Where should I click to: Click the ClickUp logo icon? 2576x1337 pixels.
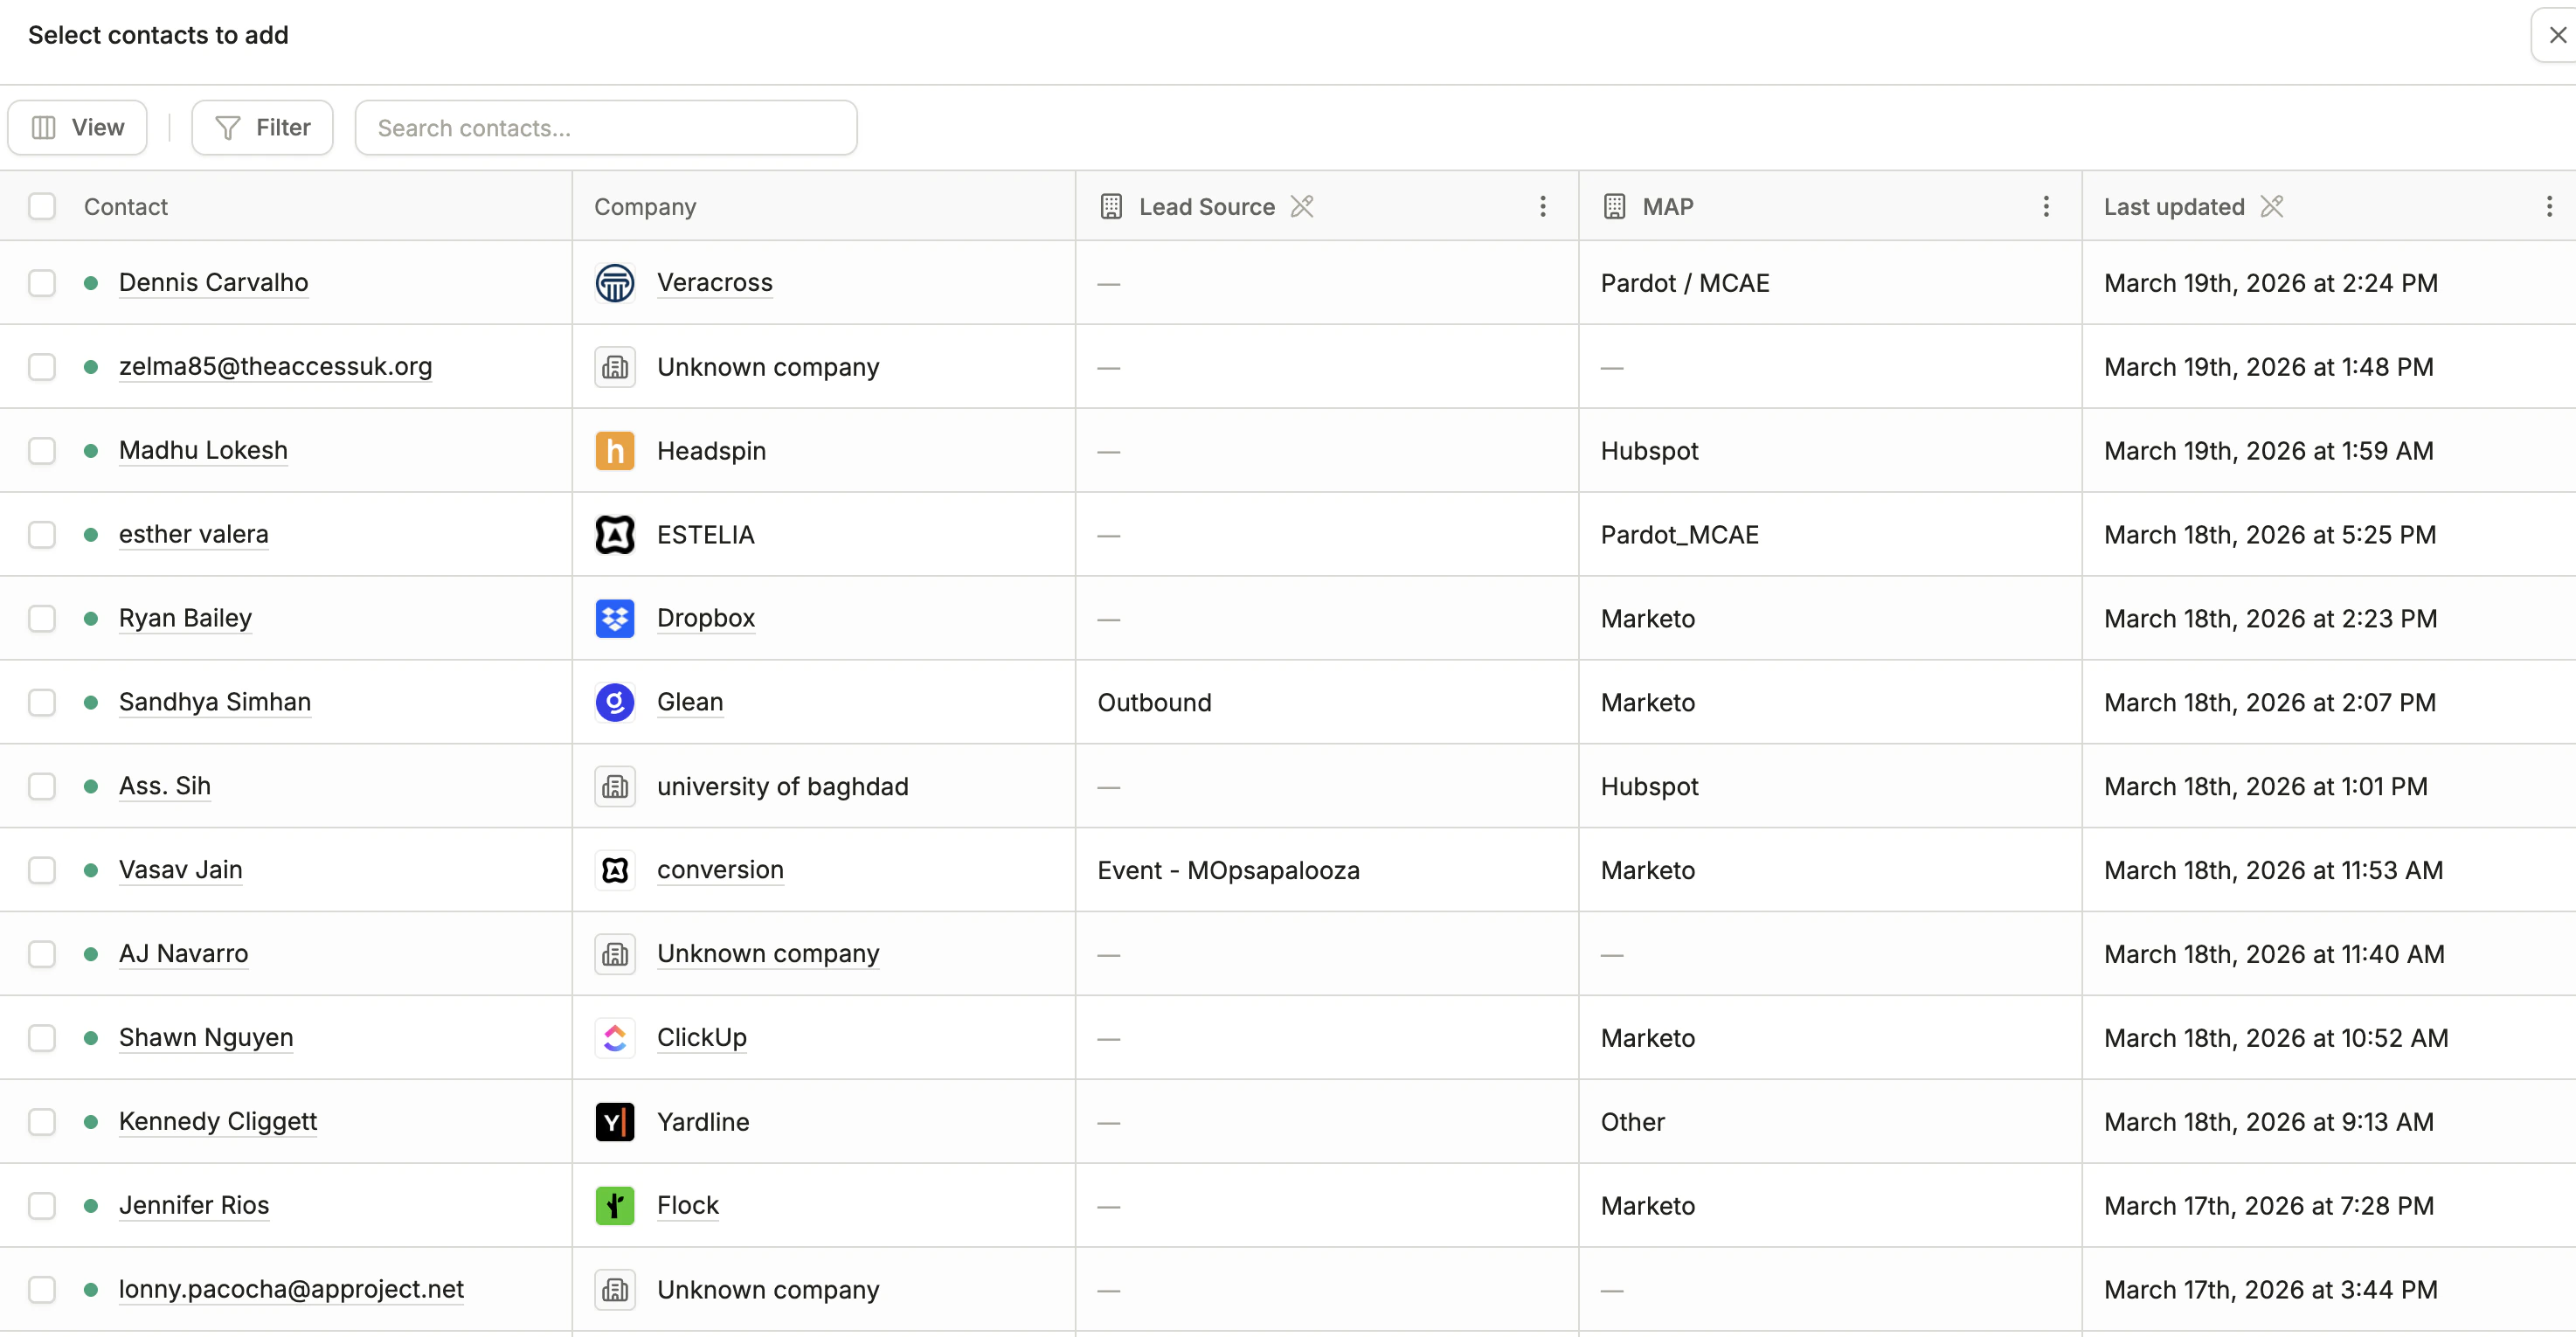point(614,1038)
